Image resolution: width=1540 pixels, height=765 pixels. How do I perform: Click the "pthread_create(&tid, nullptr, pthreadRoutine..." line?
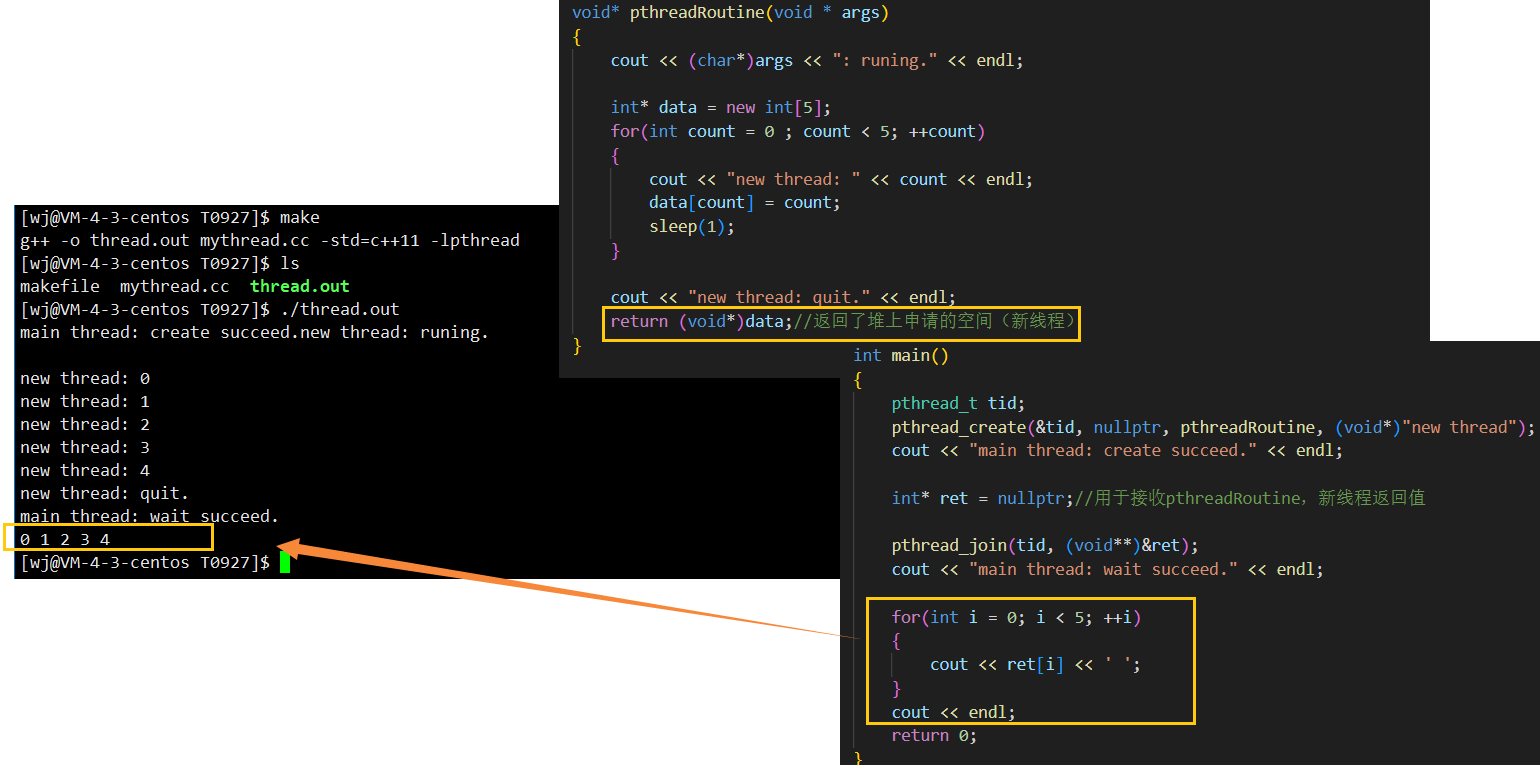coord(1213,428)
